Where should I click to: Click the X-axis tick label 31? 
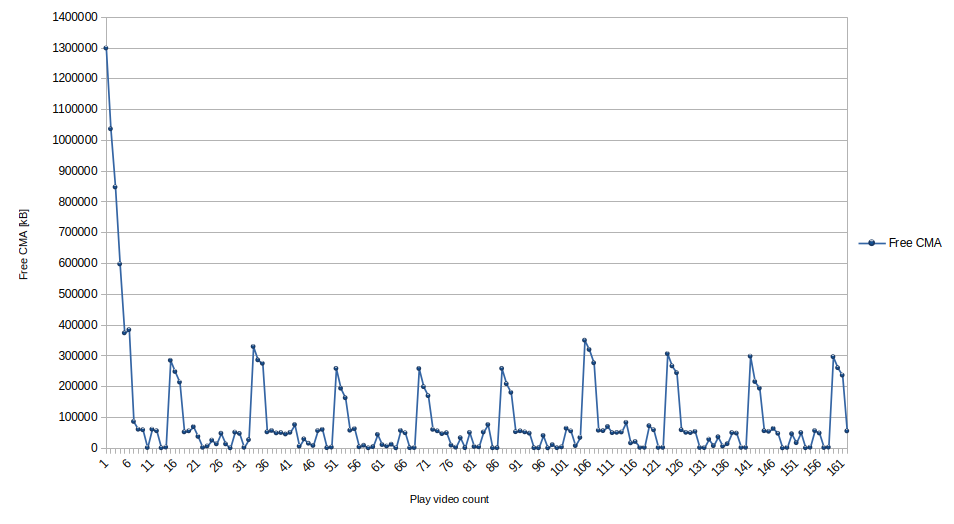pyautogui.click(x=240, y=466)
